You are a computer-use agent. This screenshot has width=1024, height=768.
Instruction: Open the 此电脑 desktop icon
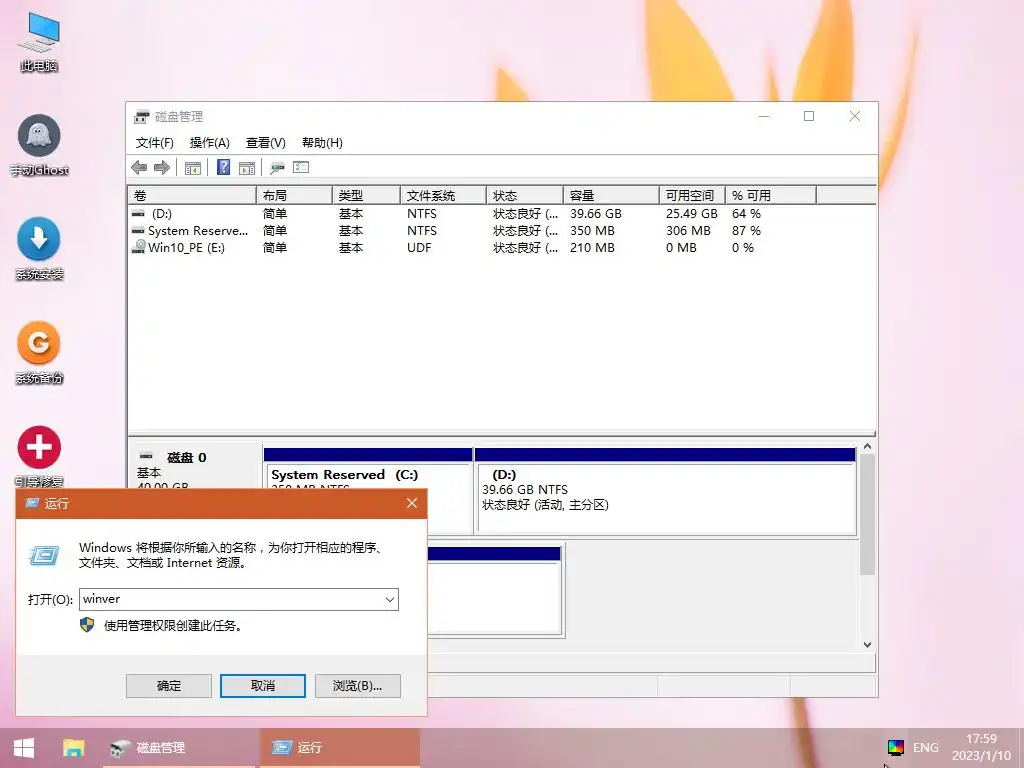coord(39,42)
